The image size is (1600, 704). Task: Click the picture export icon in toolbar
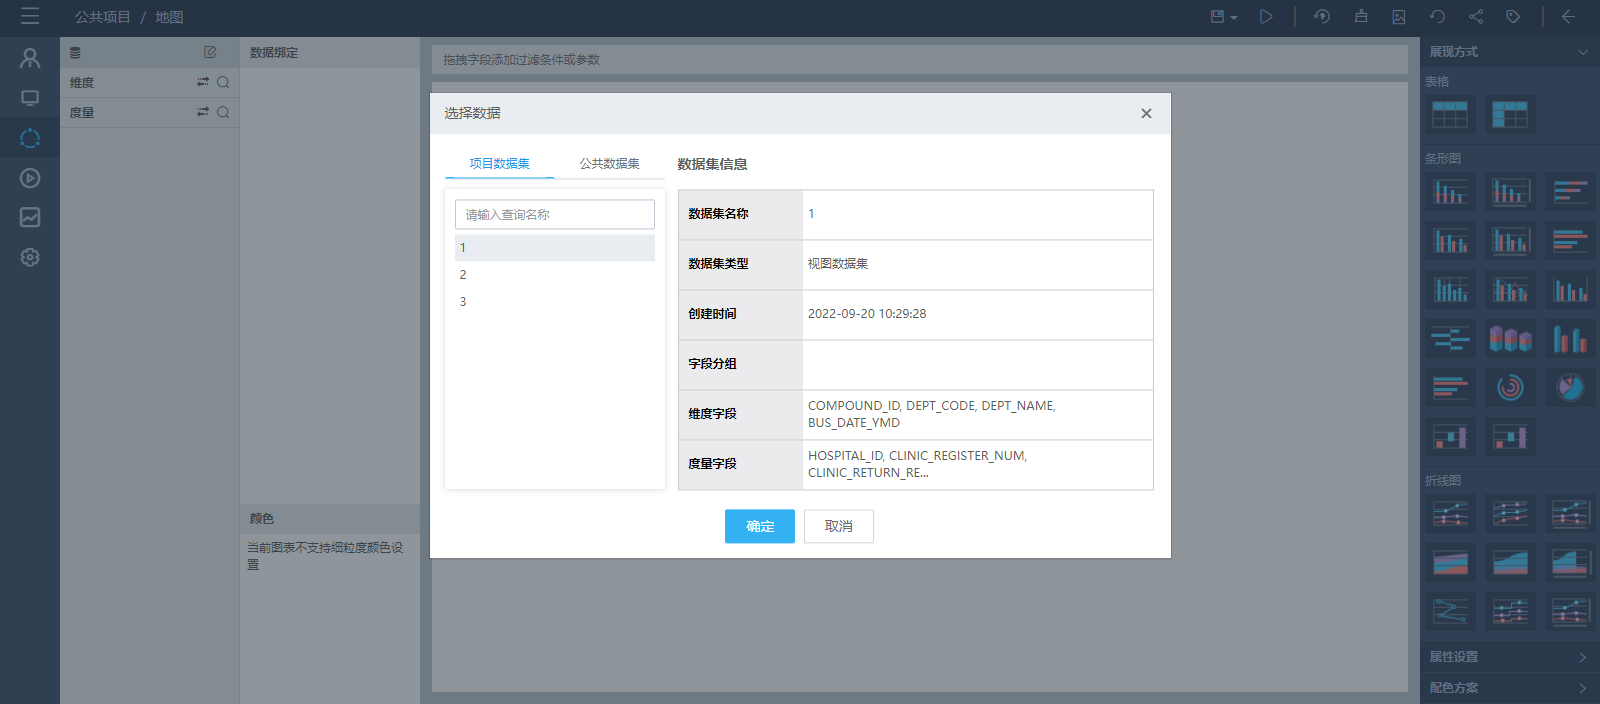(x=1399, y=17)
